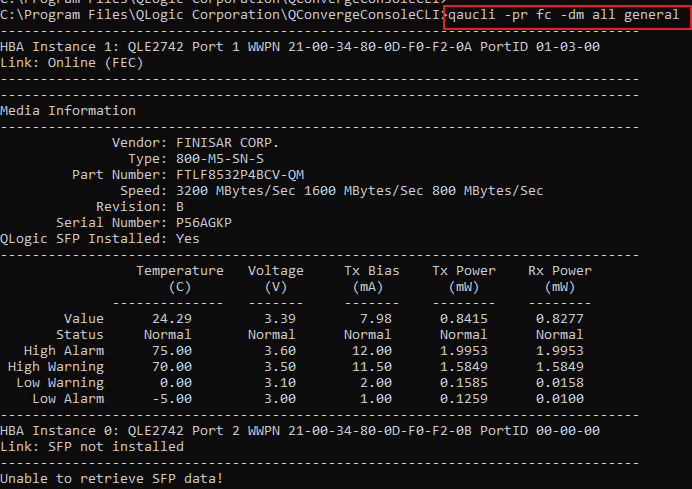This screenshot has width=692, height=489.
Task: Click the 'High Warning' row label
Action: (x=56, y=367)
